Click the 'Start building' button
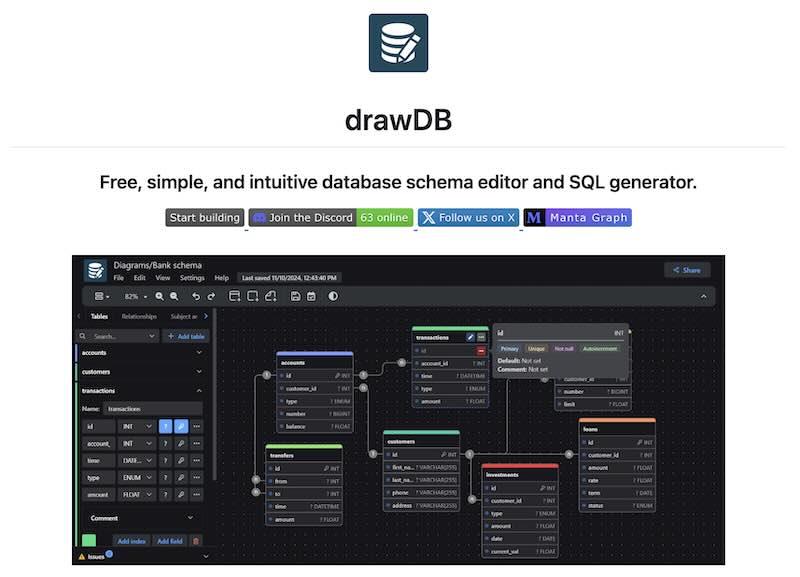The width and height of the screenshot is (800, 577). tap(205, 217)
